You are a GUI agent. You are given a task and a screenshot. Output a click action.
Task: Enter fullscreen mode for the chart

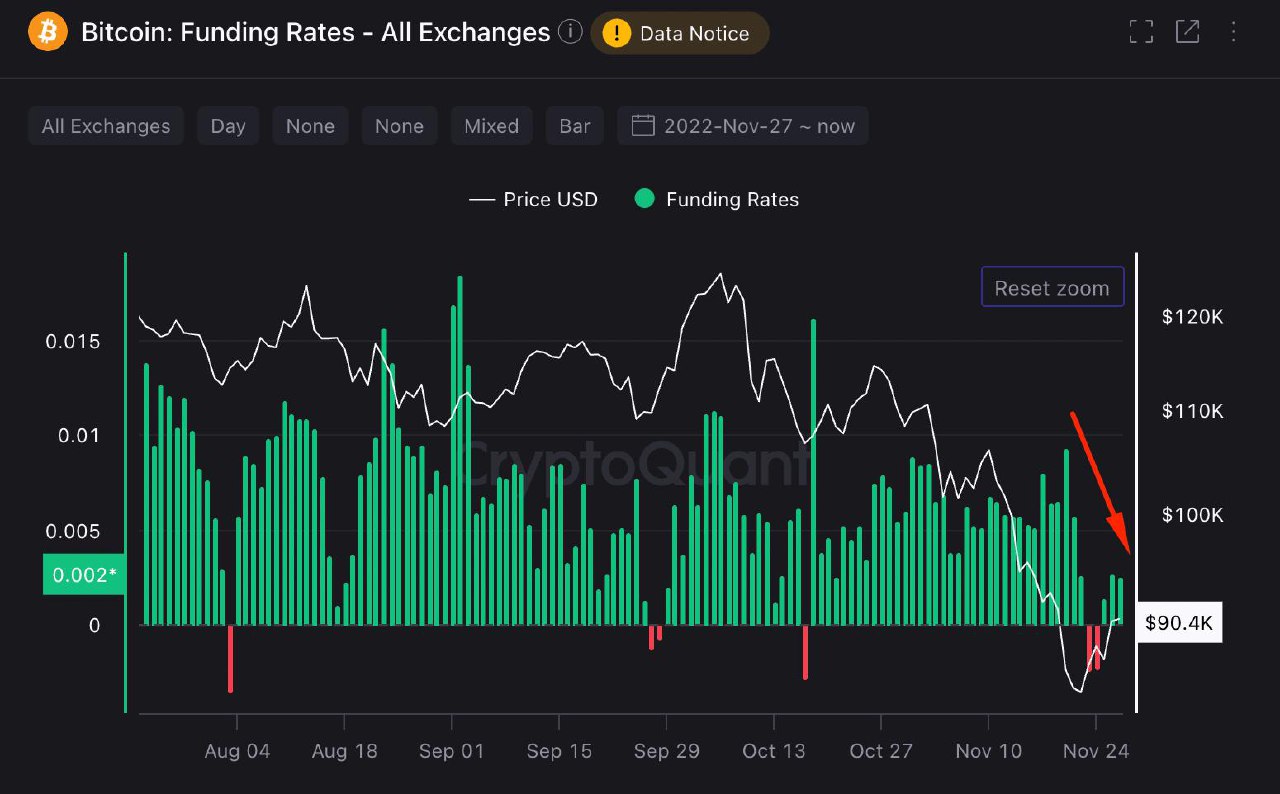[x=1141, y=32]
